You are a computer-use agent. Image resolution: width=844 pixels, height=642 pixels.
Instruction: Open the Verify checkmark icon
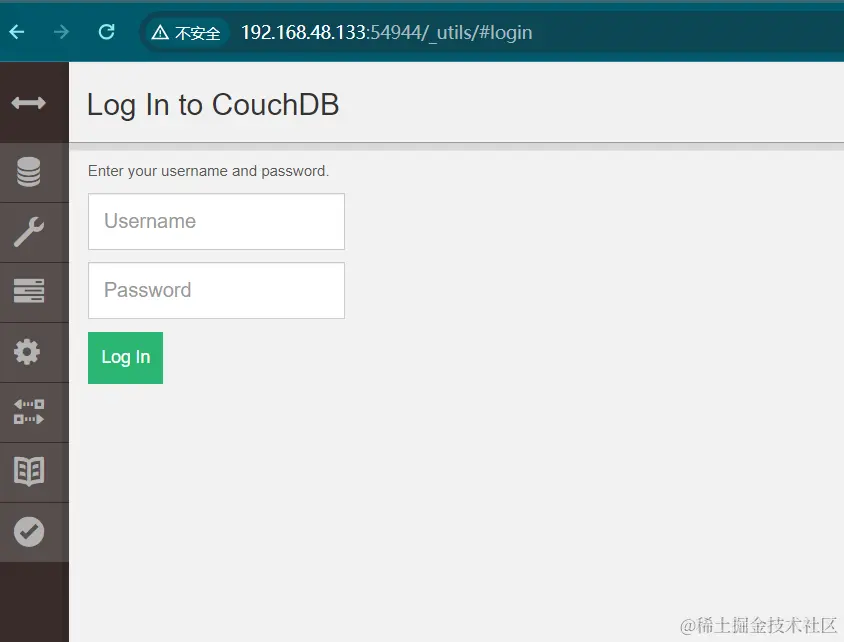coord(29,532)
